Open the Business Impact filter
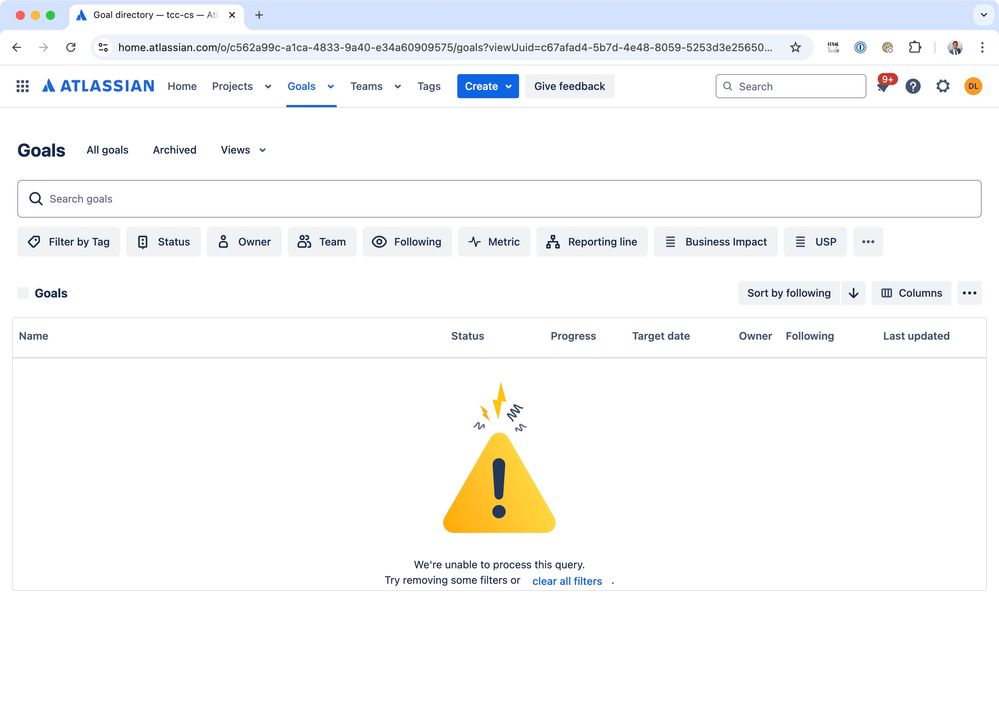Screen dimensions: 999x711 [x=715, y=241]
